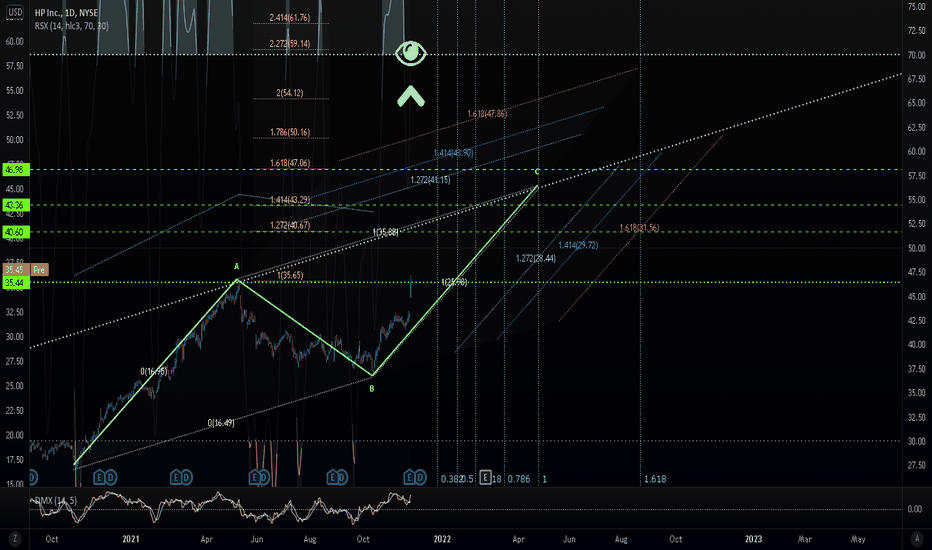Click the Z timezone button
Image resolution: width=932 pixels, height=550 pixels.
click(14, 539)
